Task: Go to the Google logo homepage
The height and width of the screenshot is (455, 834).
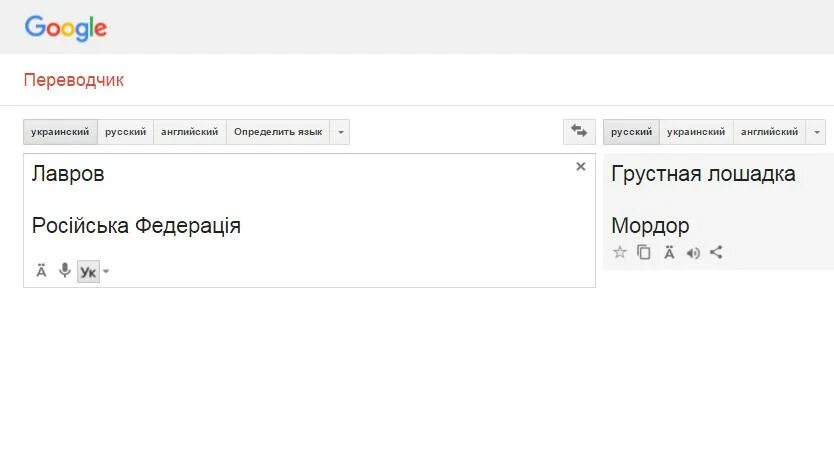Action: 66,28
